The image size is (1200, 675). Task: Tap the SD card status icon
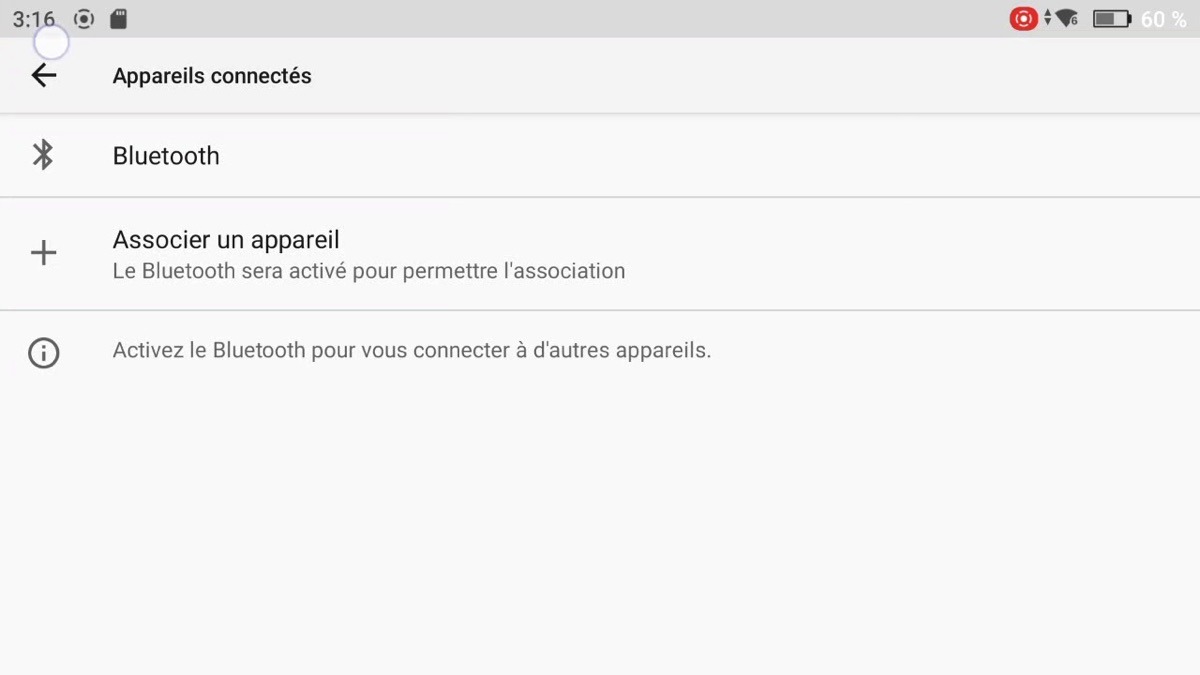[x=118, y=19]
